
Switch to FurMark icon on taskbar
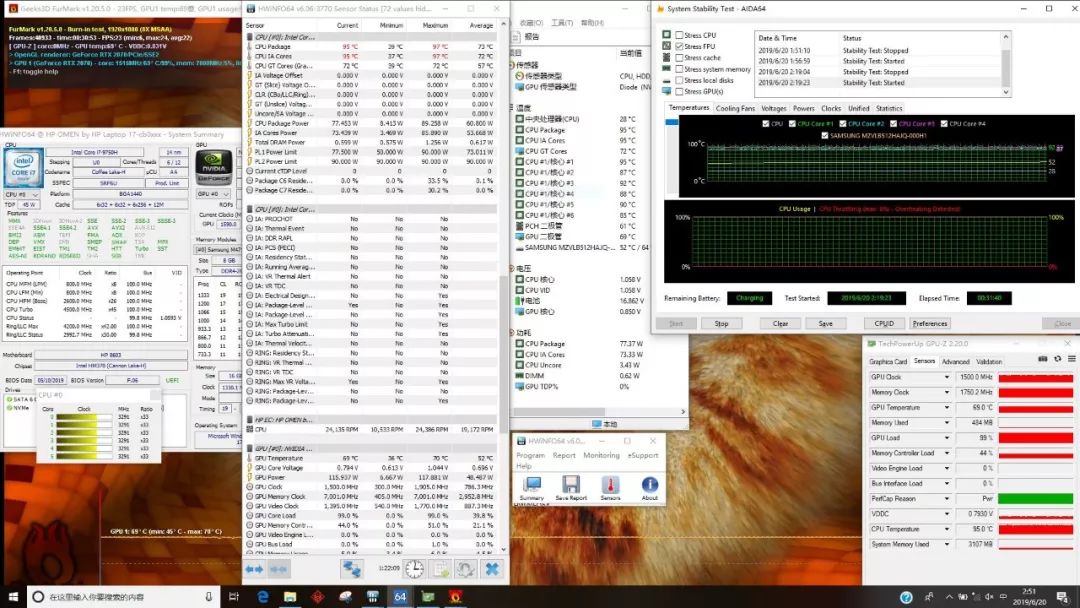click(455, 596)
